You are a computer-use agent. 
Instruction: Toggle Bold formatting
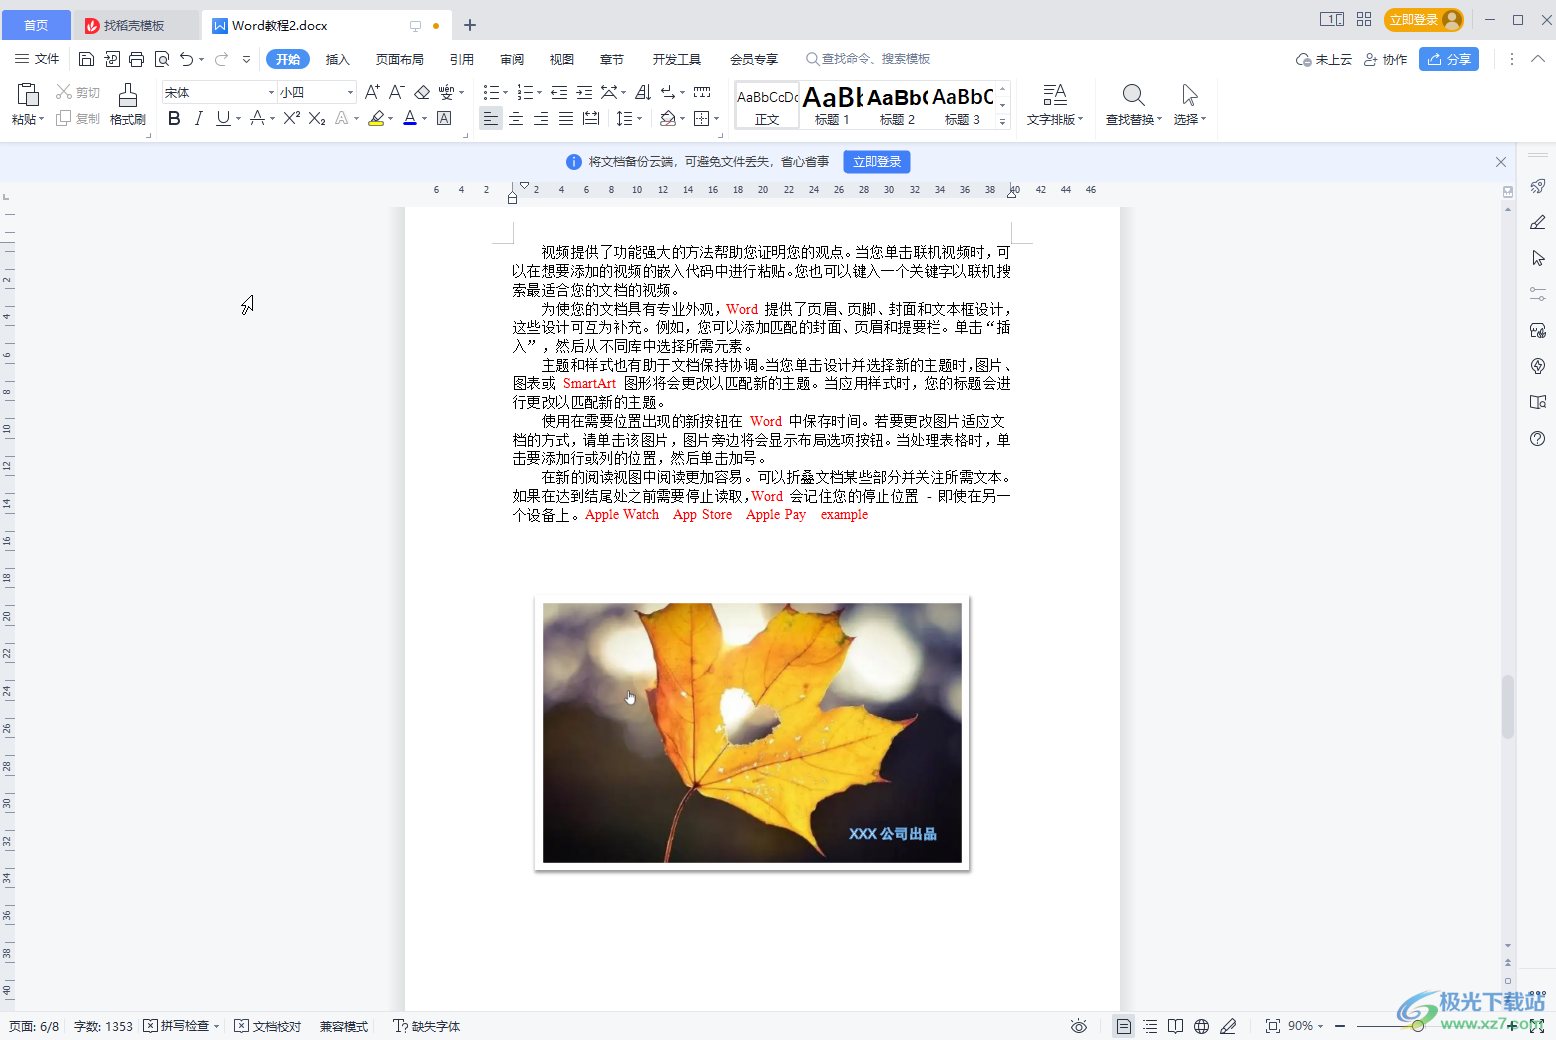[x=174, y=118]
